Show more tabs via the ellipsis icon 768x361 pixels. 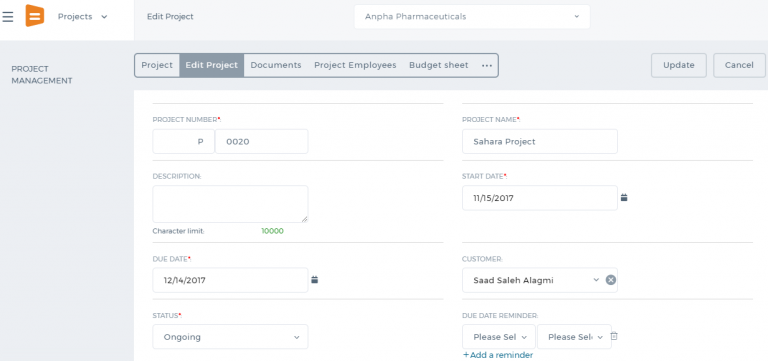point(486,66)
